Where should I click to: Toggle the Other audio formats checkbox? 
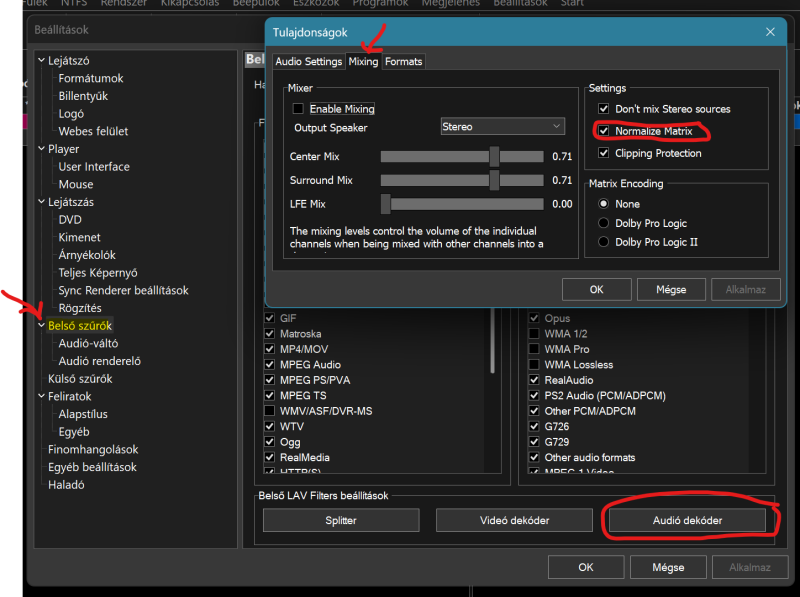point(534,457)
